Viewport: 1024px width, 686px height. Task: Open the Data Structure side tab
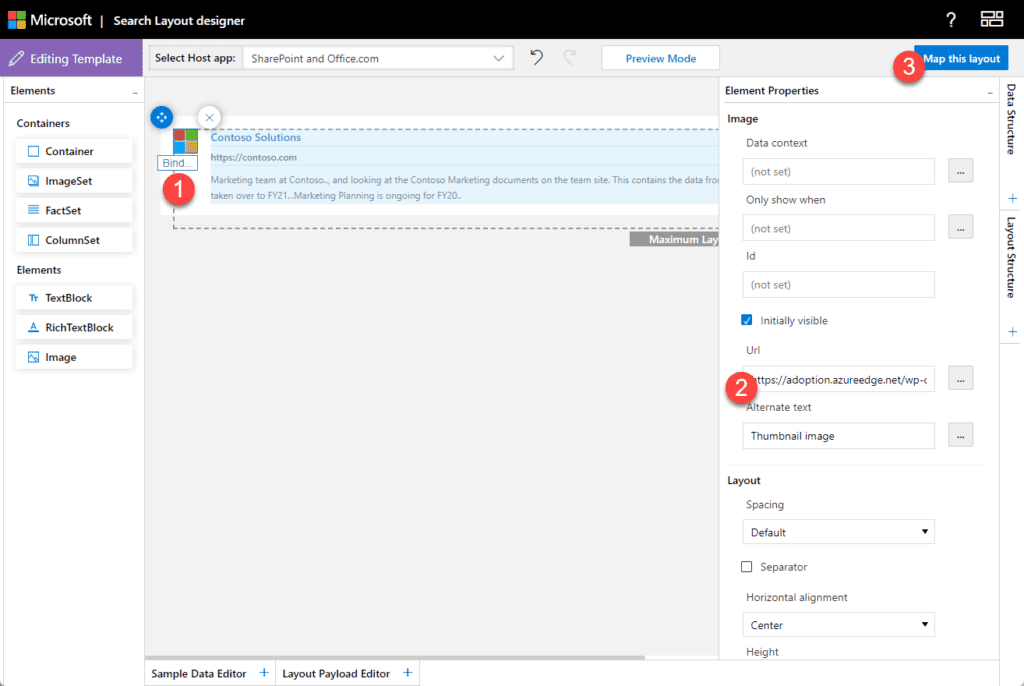pos(1011,119)
